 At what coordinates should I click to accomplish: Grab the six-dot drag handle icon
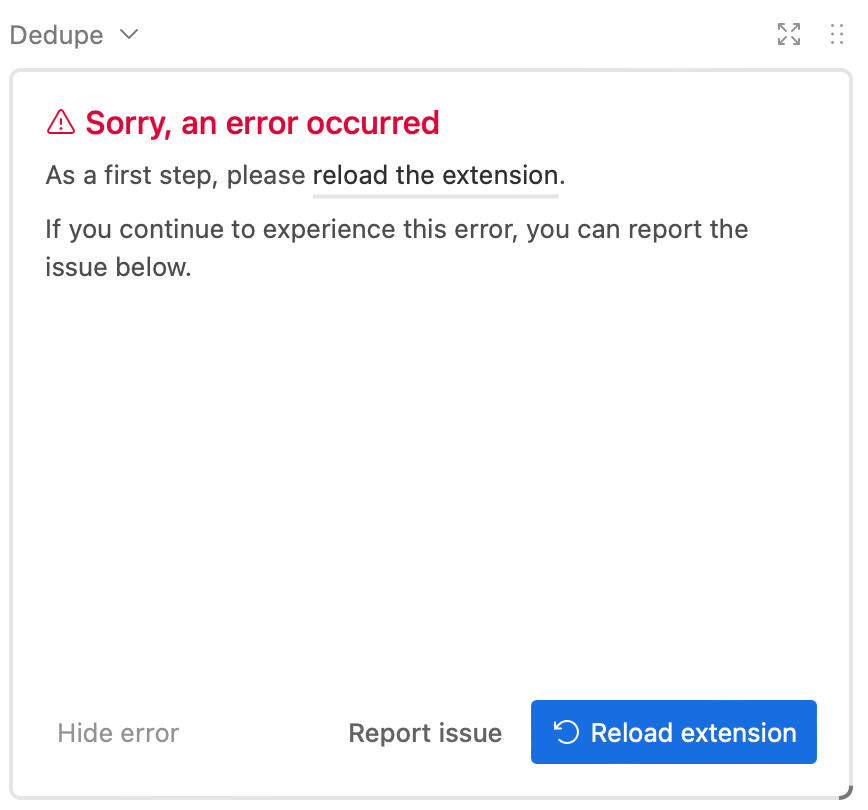837,34
